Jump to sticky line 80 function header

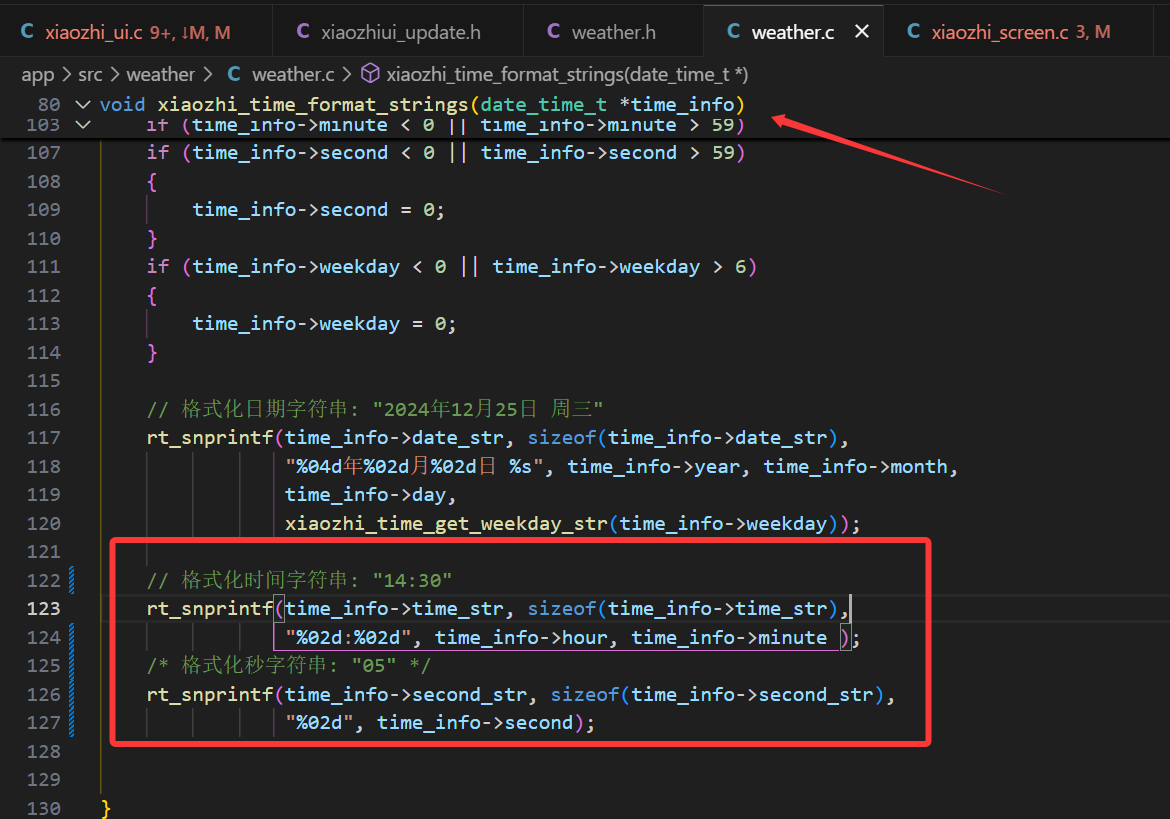[x=422, y=104]
